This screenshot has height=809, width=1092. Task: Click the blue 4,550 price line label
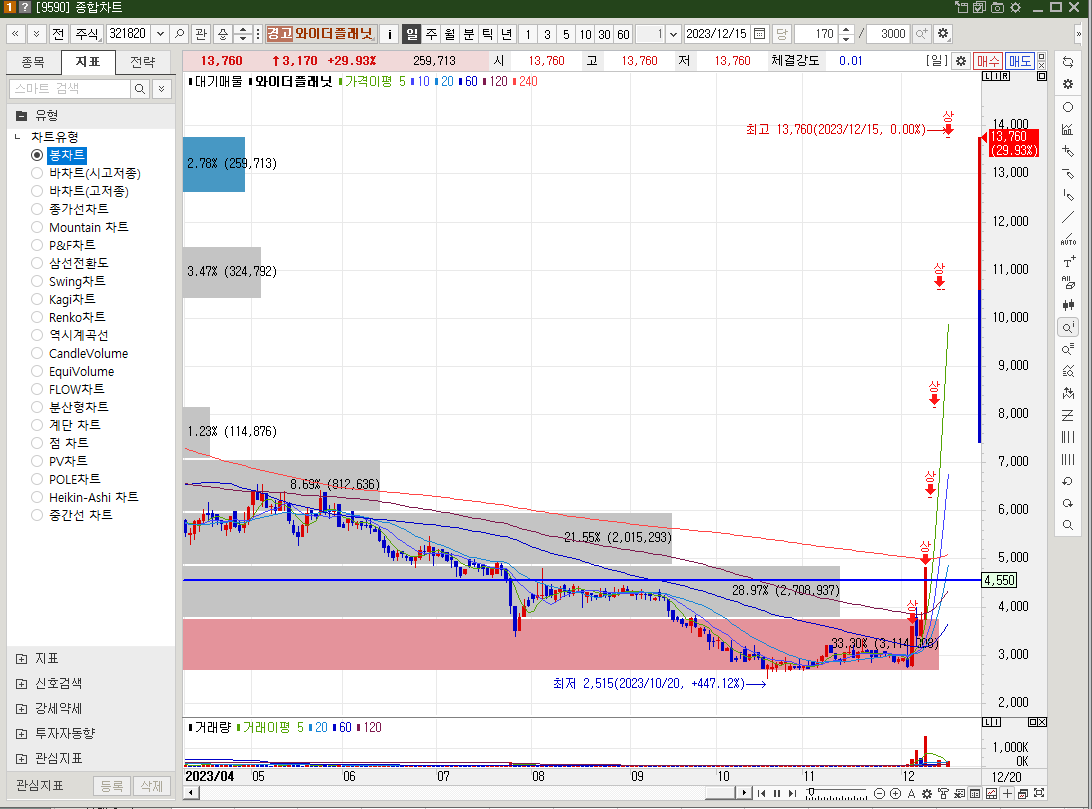tap(999, 580)
